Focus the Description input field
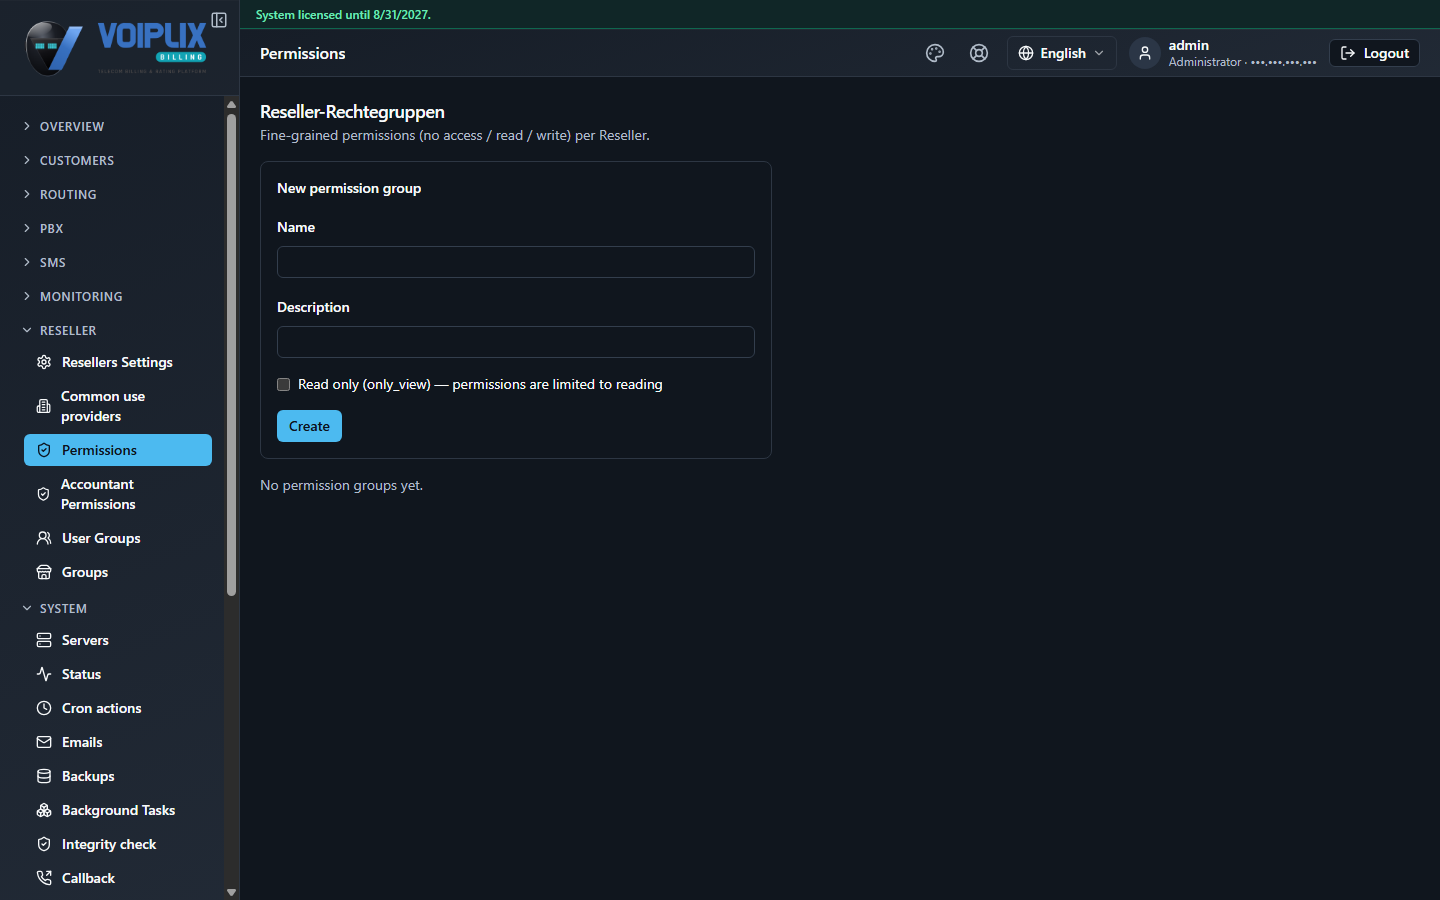1440x900 pixels. click(516, 342)
